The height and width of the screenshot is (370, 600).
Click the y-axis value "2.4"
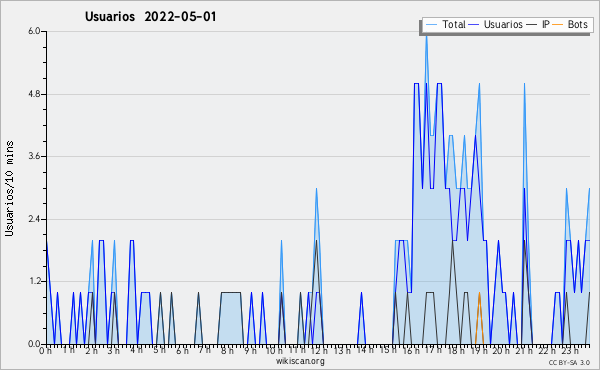(34, 219)
